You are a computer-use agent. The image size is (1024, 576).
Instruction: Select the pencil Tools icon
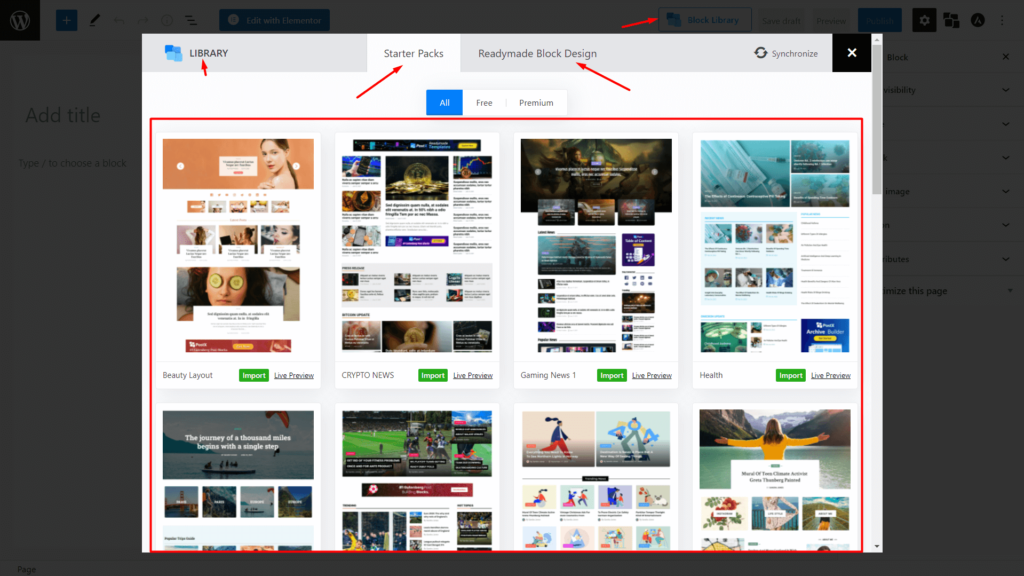click(95, 20)
